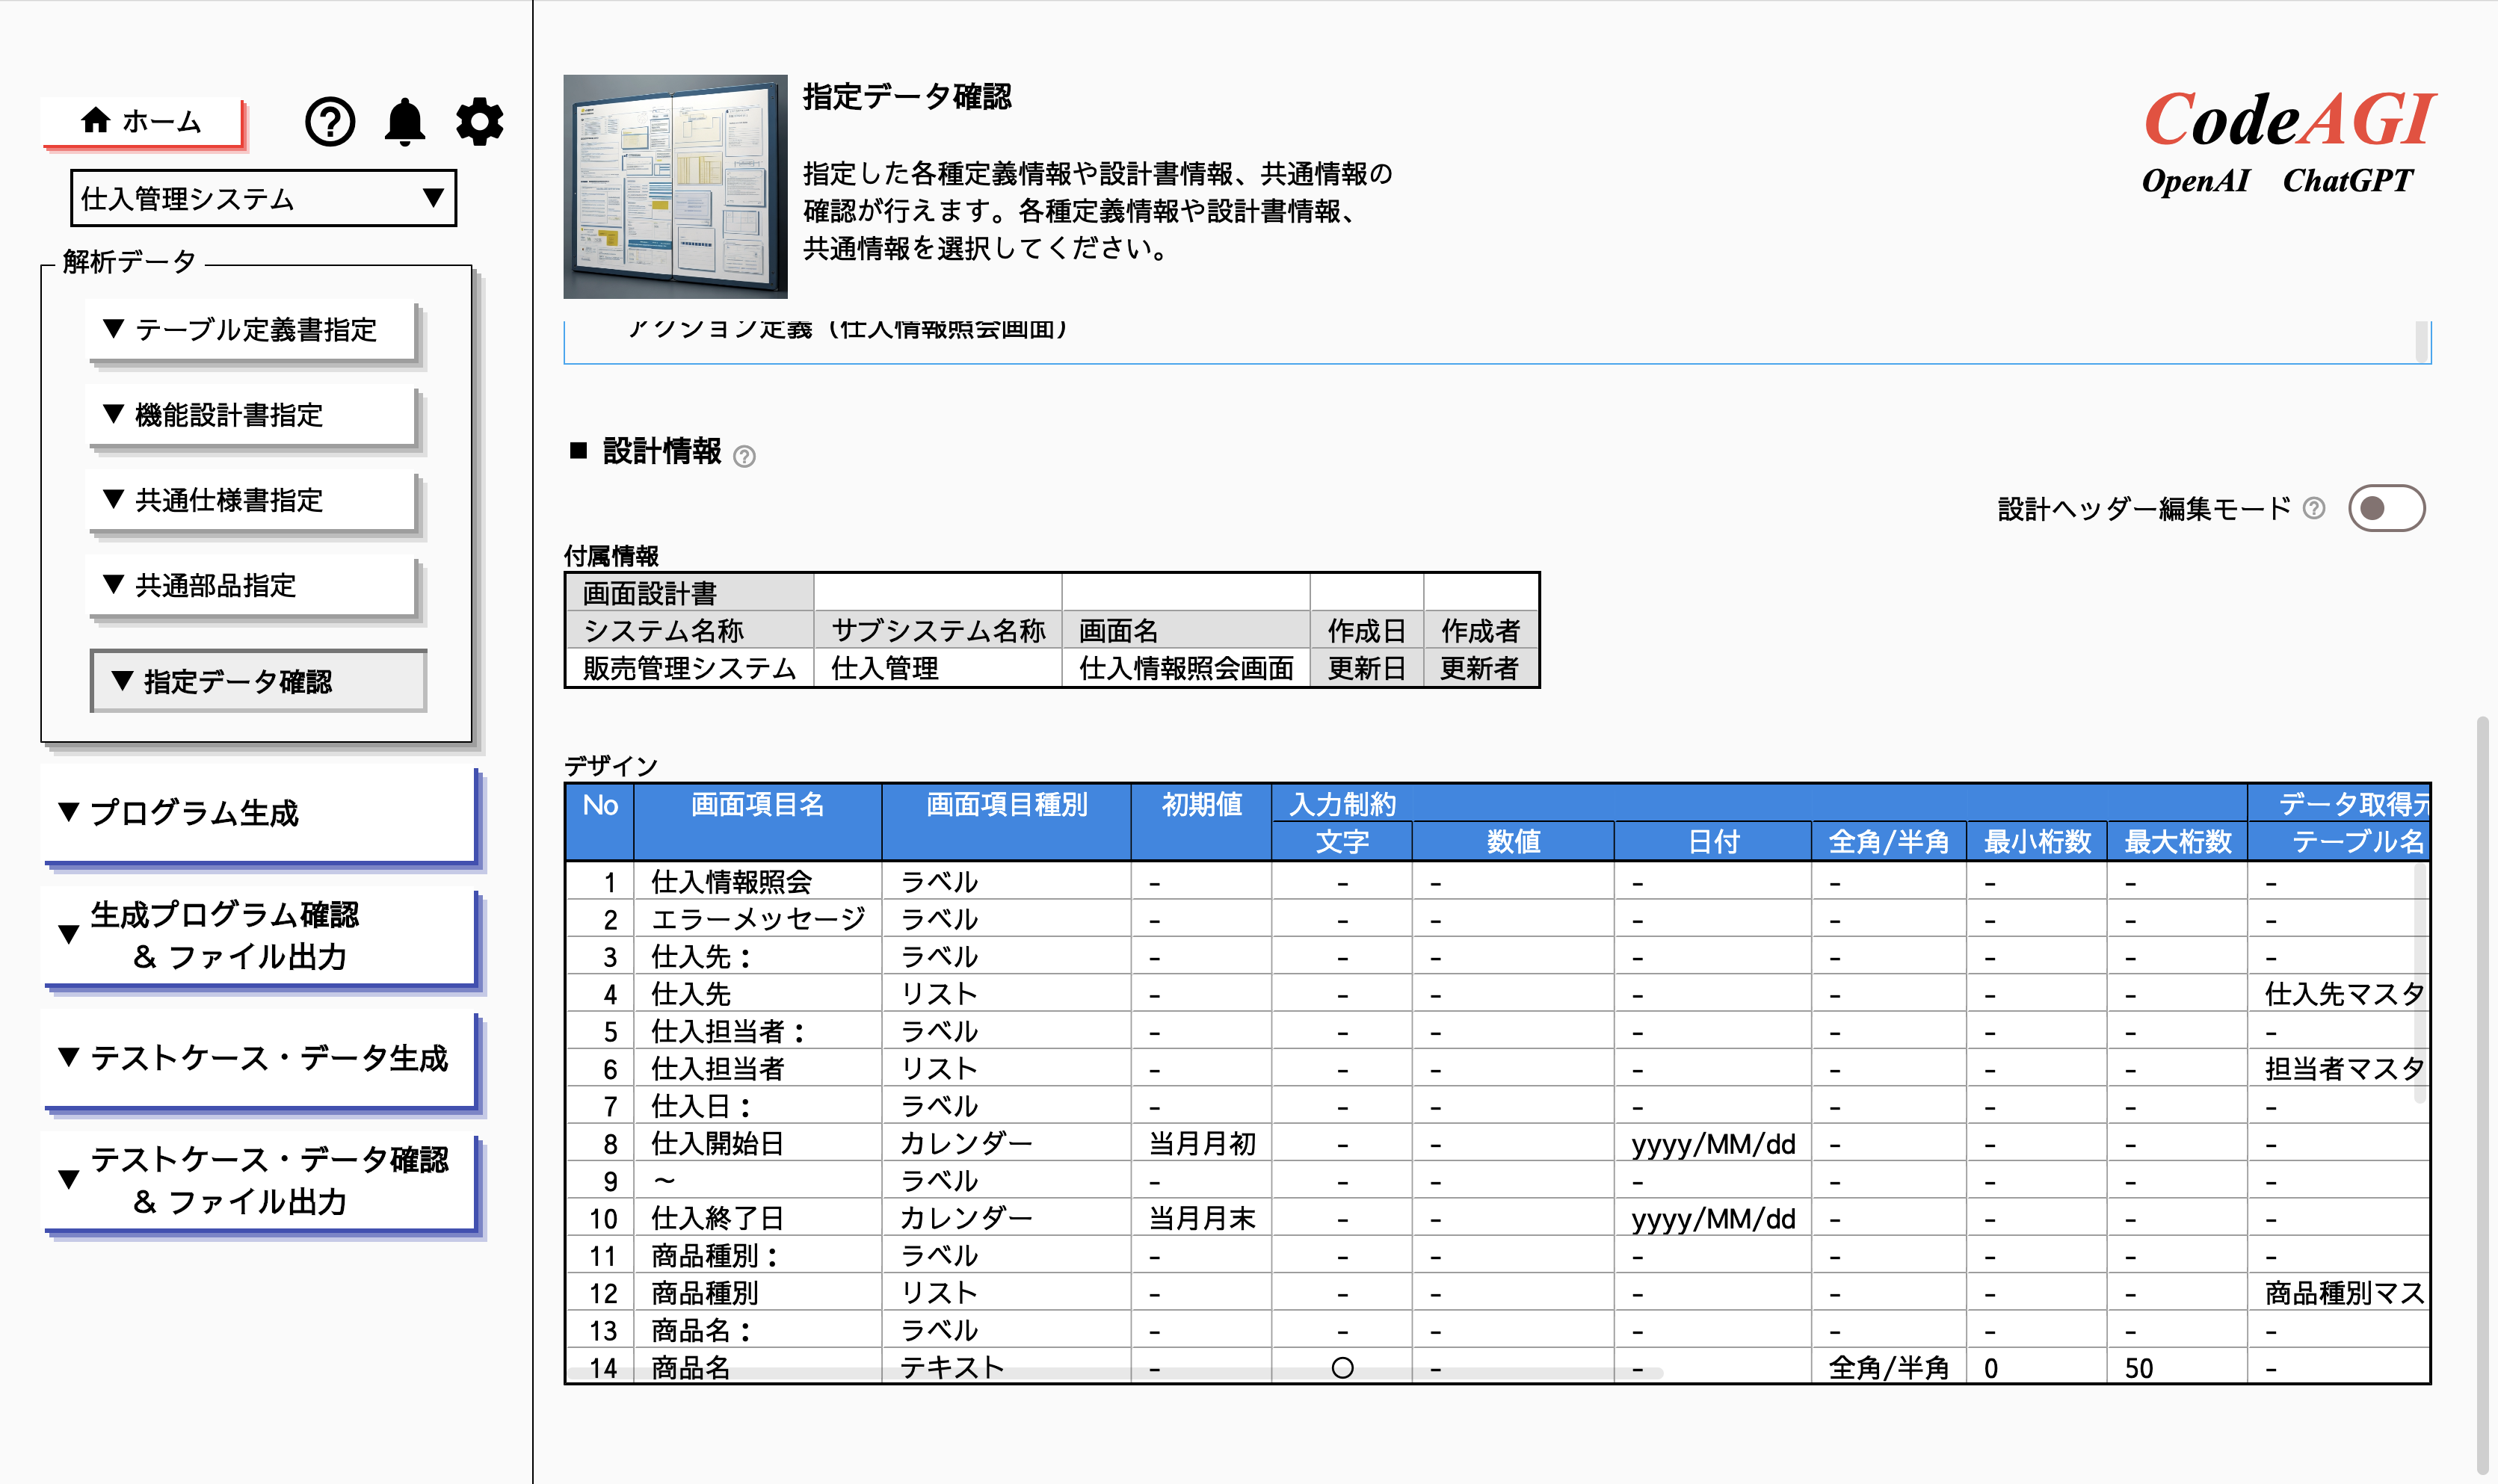Click the notification bell icon
The image size is (2498, 1484).
point(406,121)
